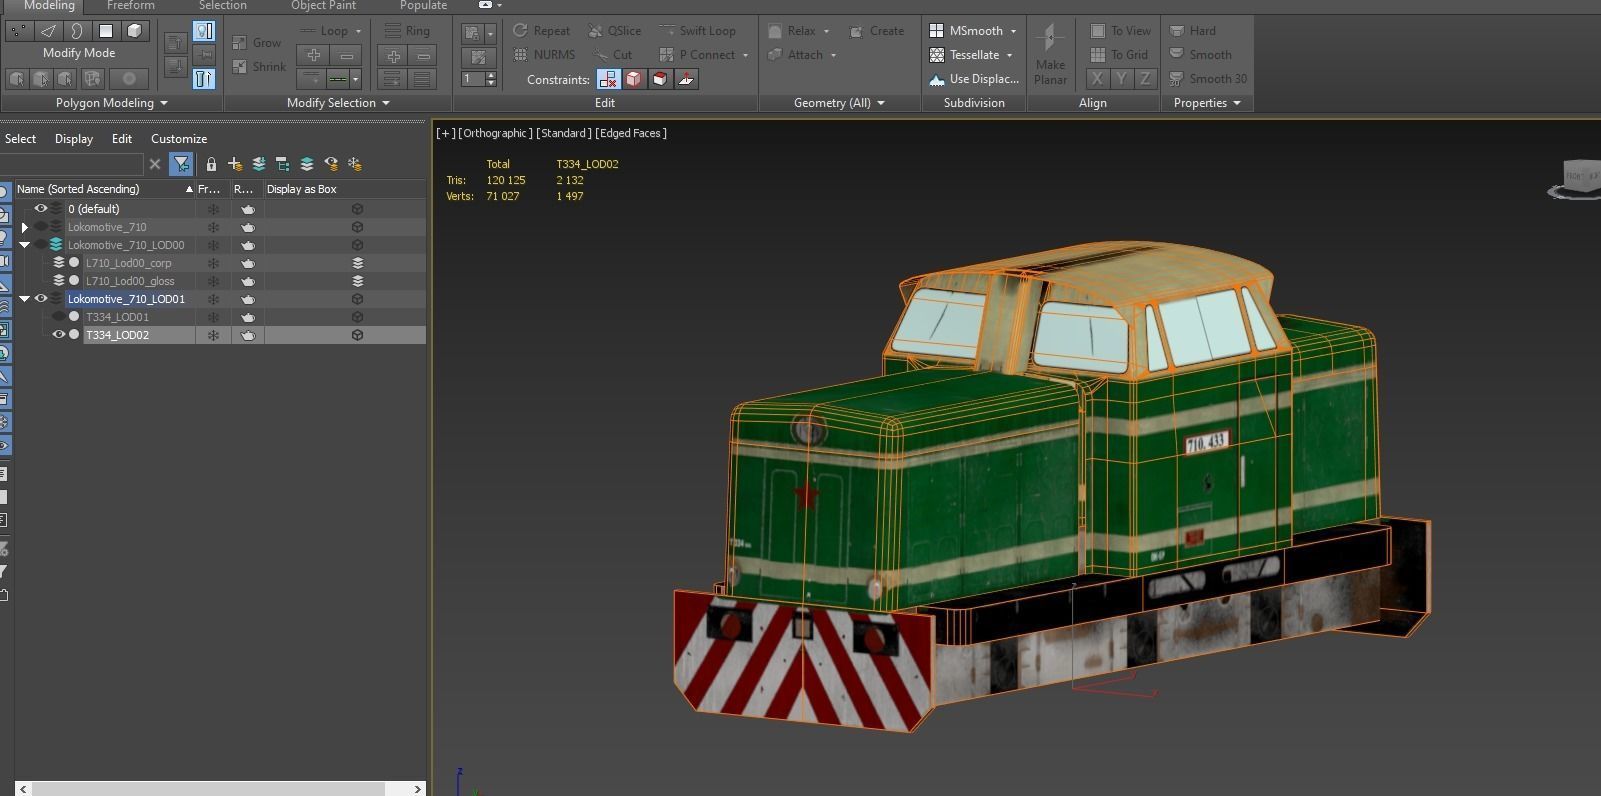
Task: Click the Repeat last operation tool
Action: point(541,31)
